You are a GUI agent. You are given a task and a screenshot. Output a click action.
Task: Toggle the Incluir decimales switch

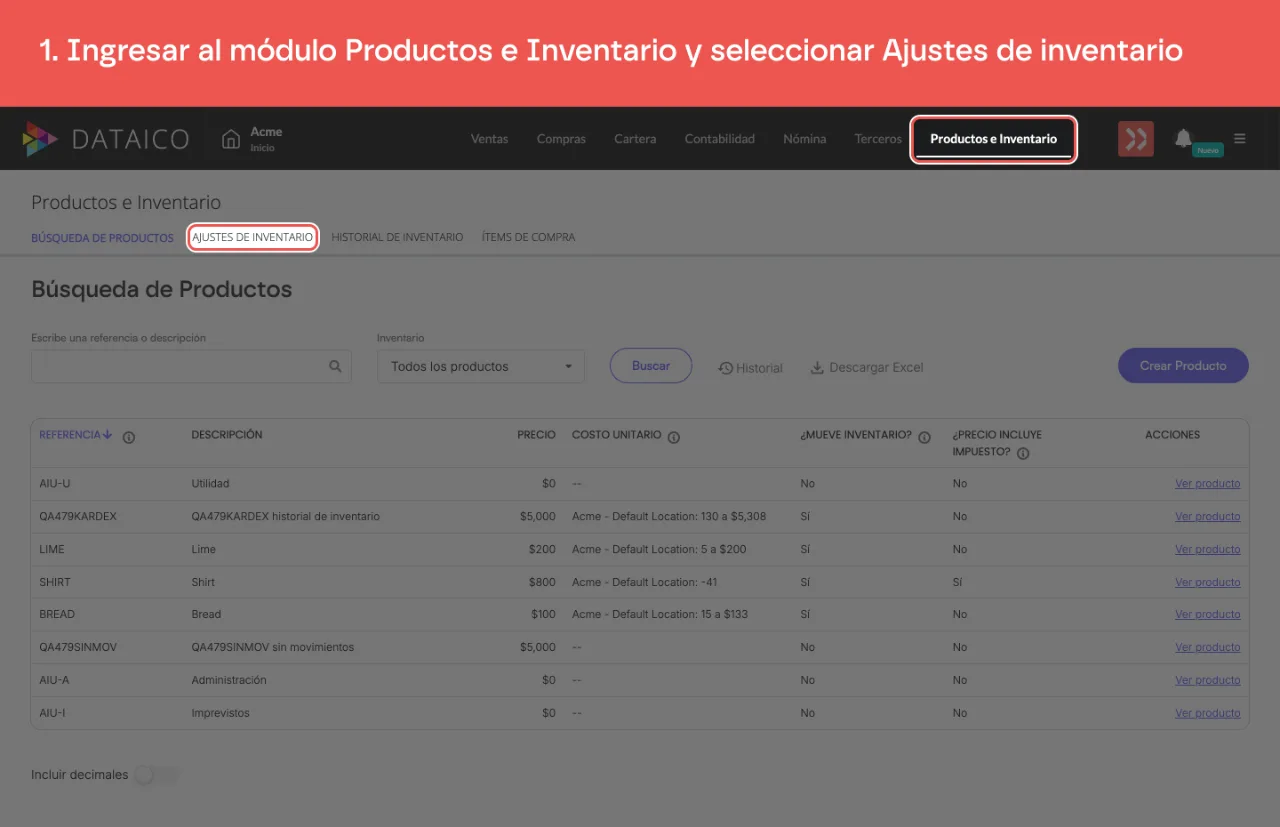(x=158, y=775)
